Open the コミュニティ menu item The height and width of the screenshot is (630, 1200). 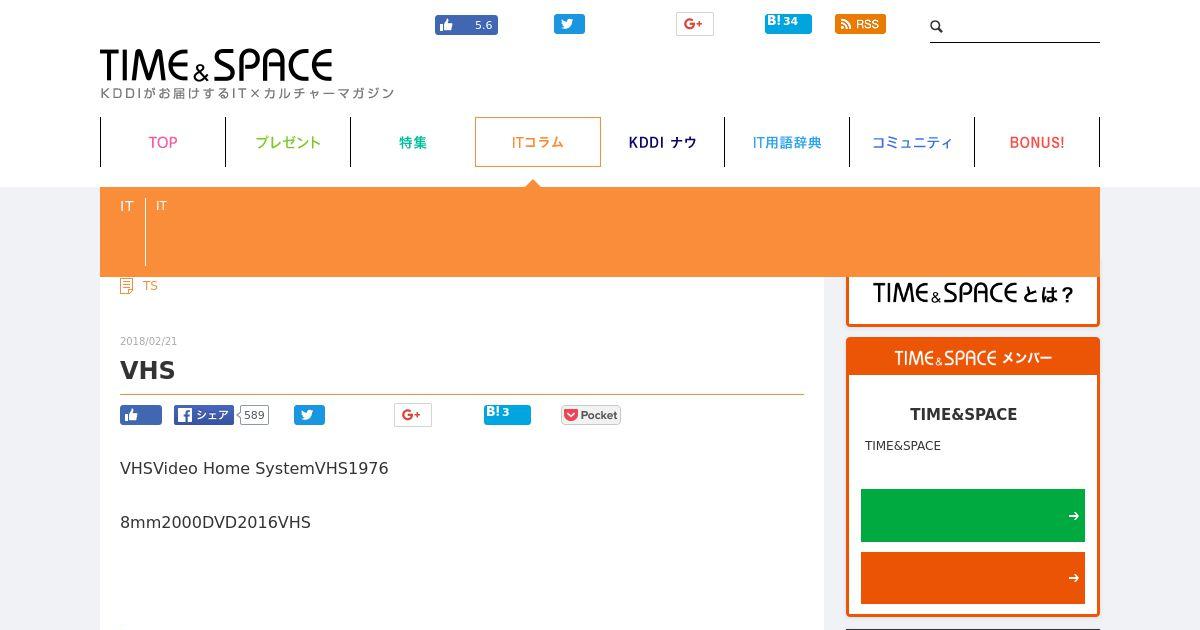912,142
